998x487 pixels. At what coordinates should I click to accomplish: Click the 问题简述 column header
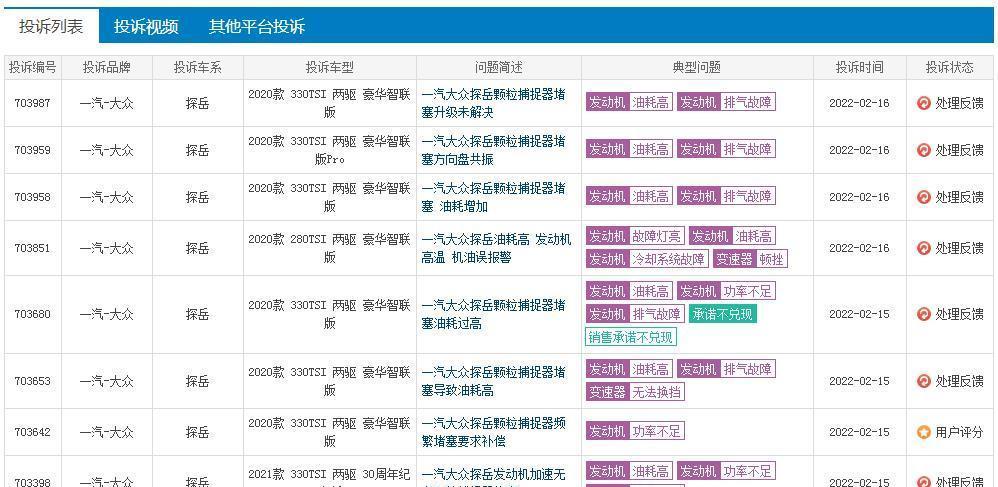[x=499, y=67]
